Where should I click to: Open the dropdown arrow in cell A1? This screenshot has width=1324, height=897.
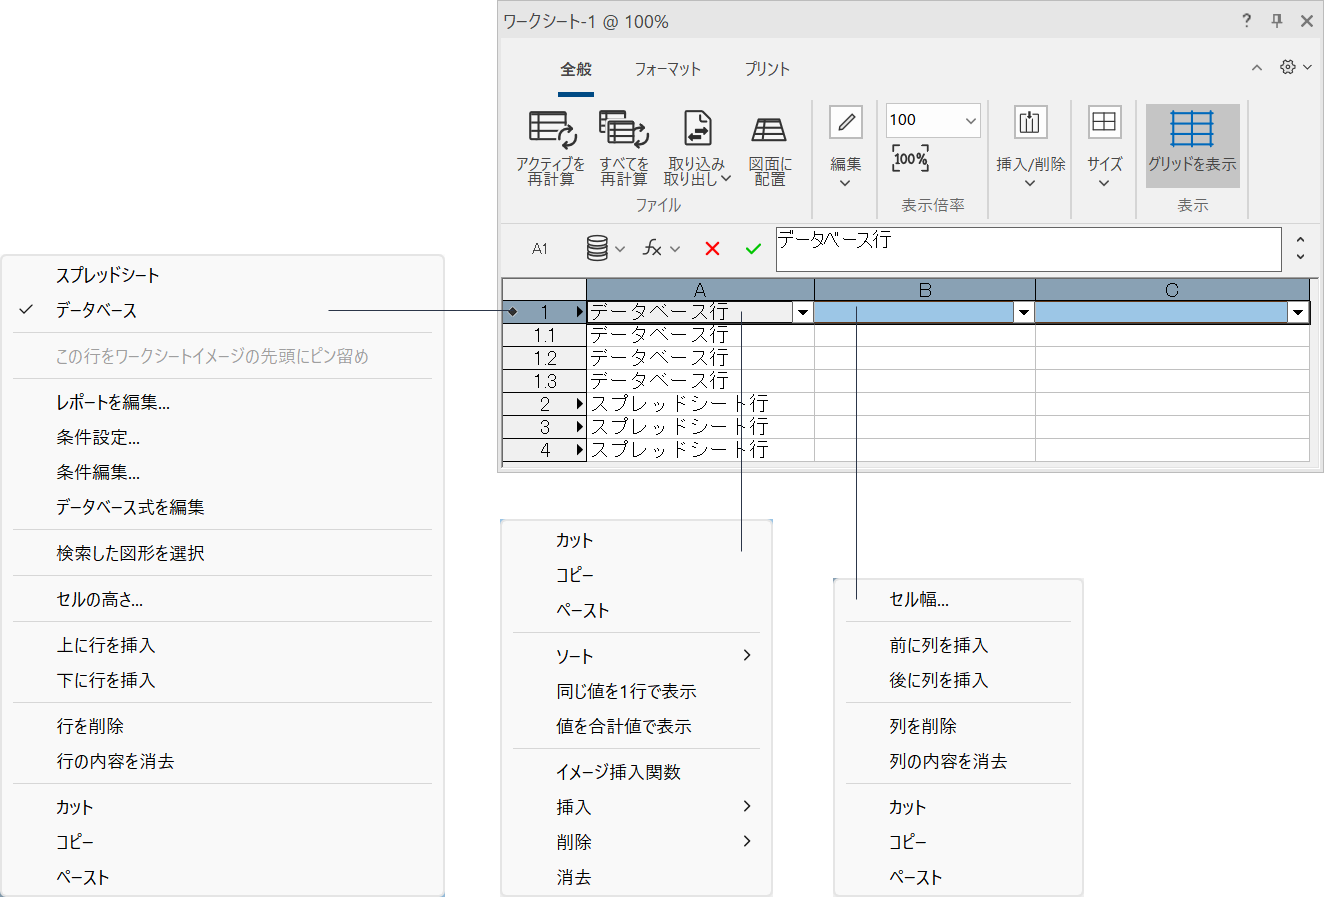coord(803,311)
